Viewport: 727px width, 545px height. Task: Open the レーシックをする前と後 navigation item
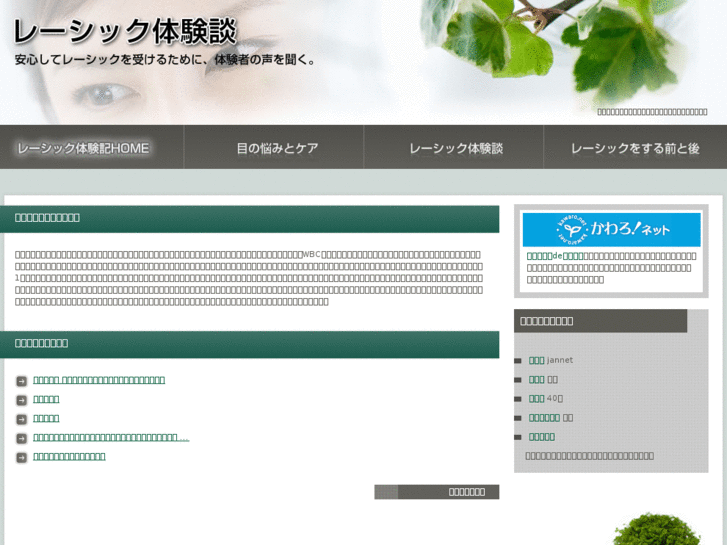coord(635,148)
